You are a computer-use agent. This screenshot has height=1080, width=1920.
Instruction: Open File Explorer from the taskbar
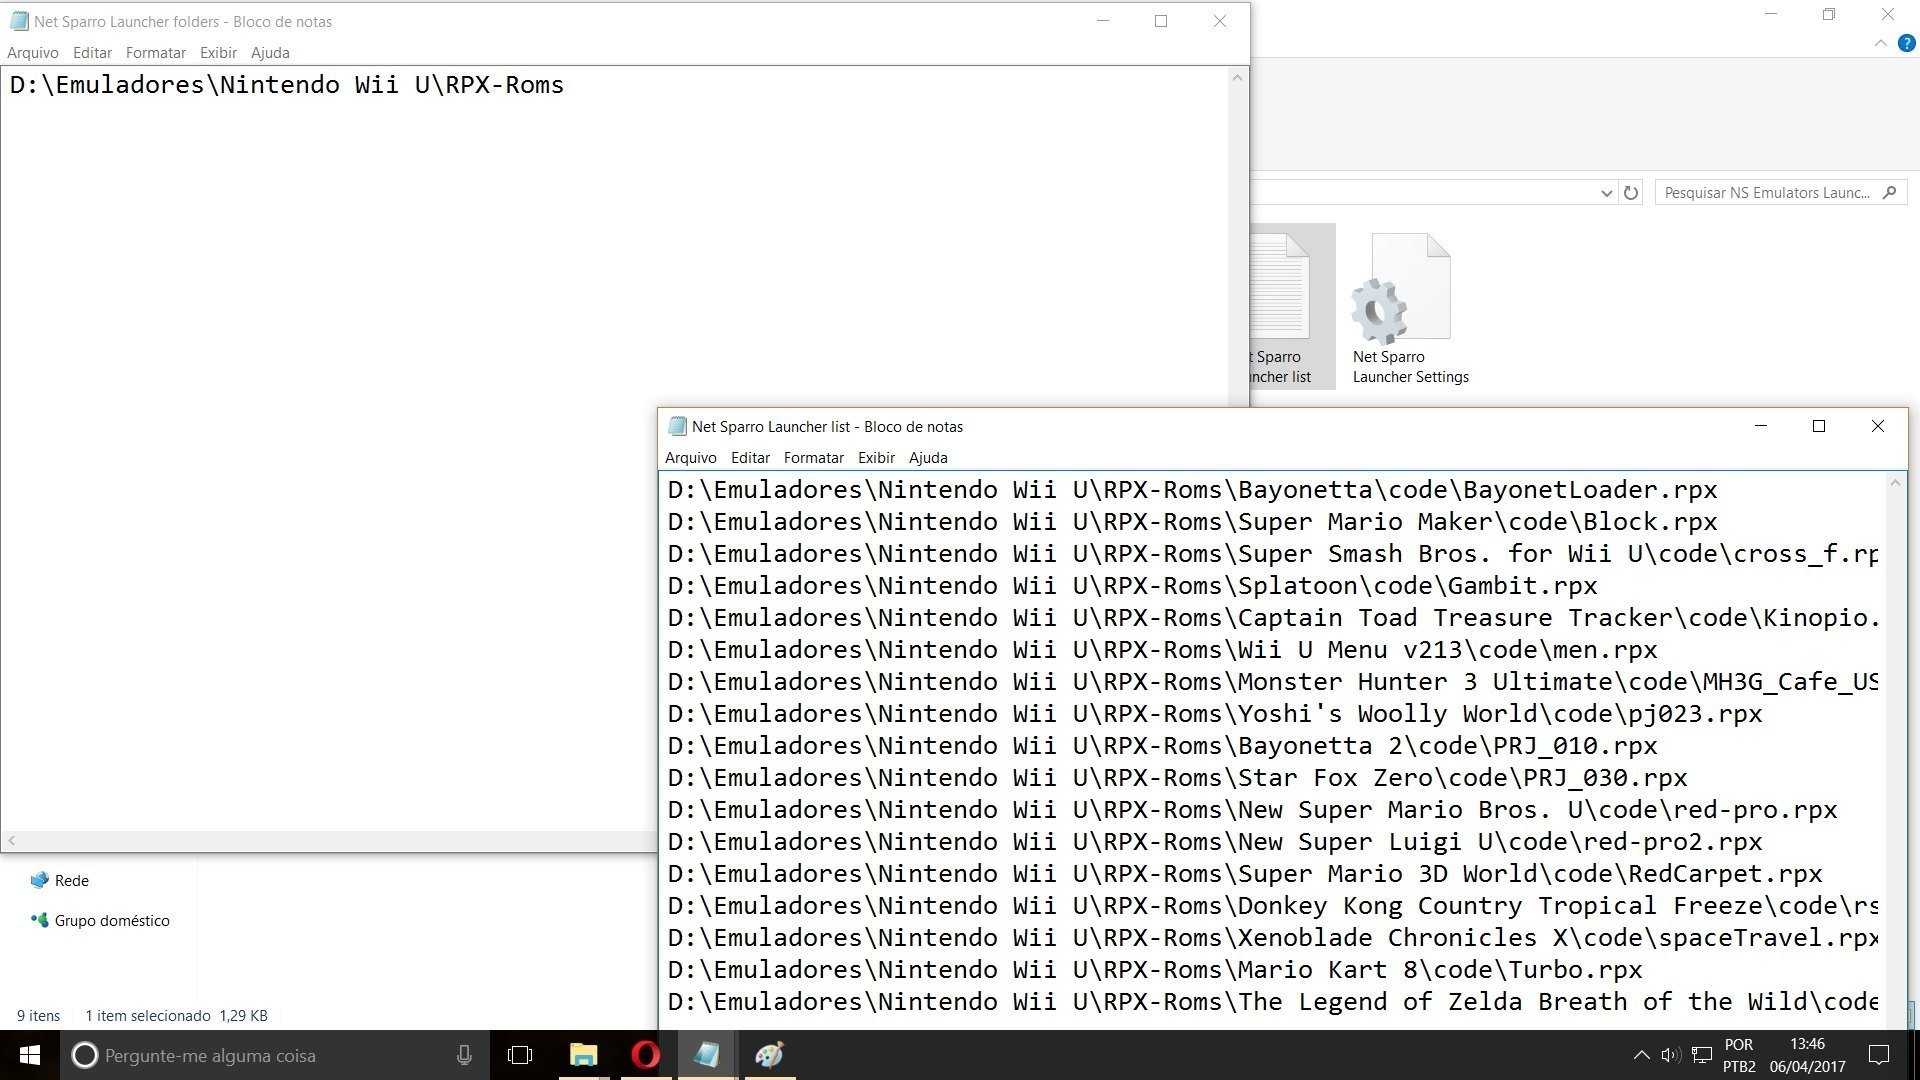coord(583,1055)
